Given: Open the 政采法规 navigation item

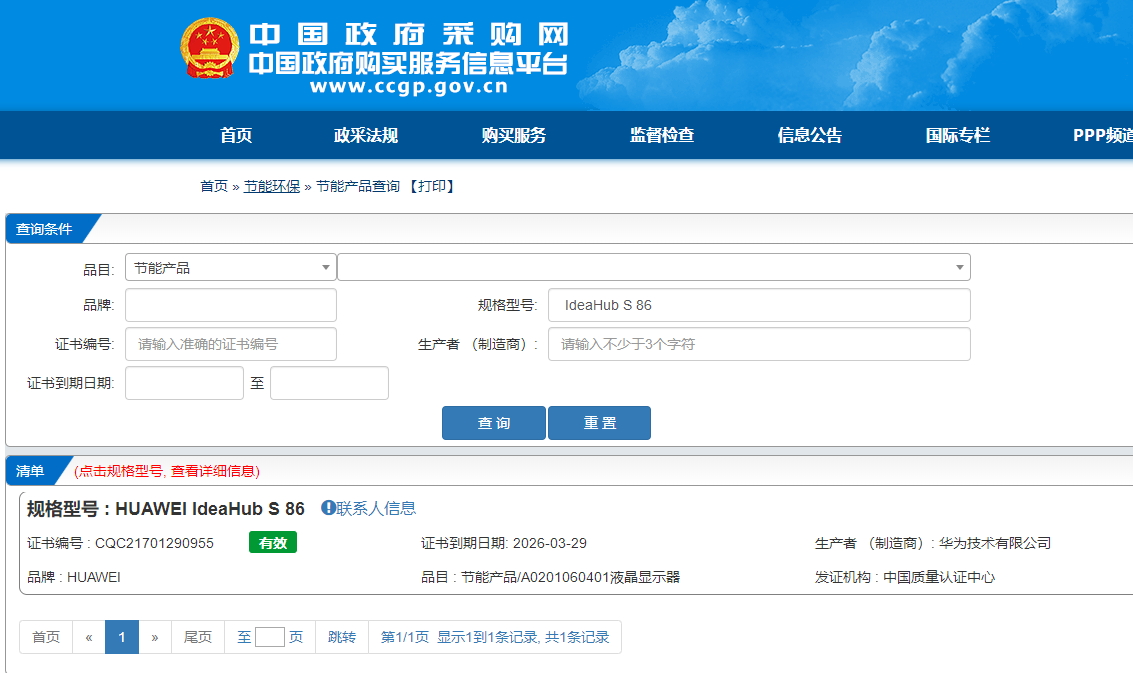Looking at the screenshot, I should (x=366, y=135).
